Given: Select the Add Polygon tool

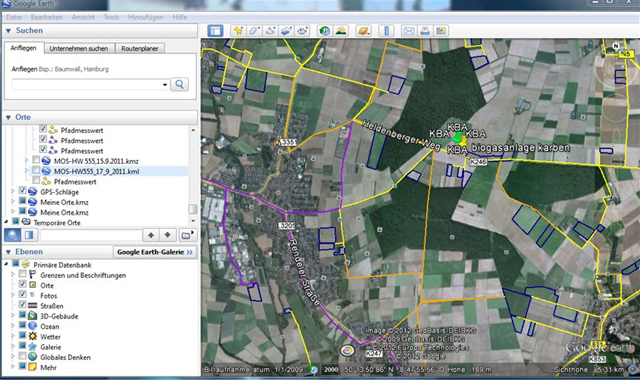Looking at the screenshot, I should (x=254, y=31).
